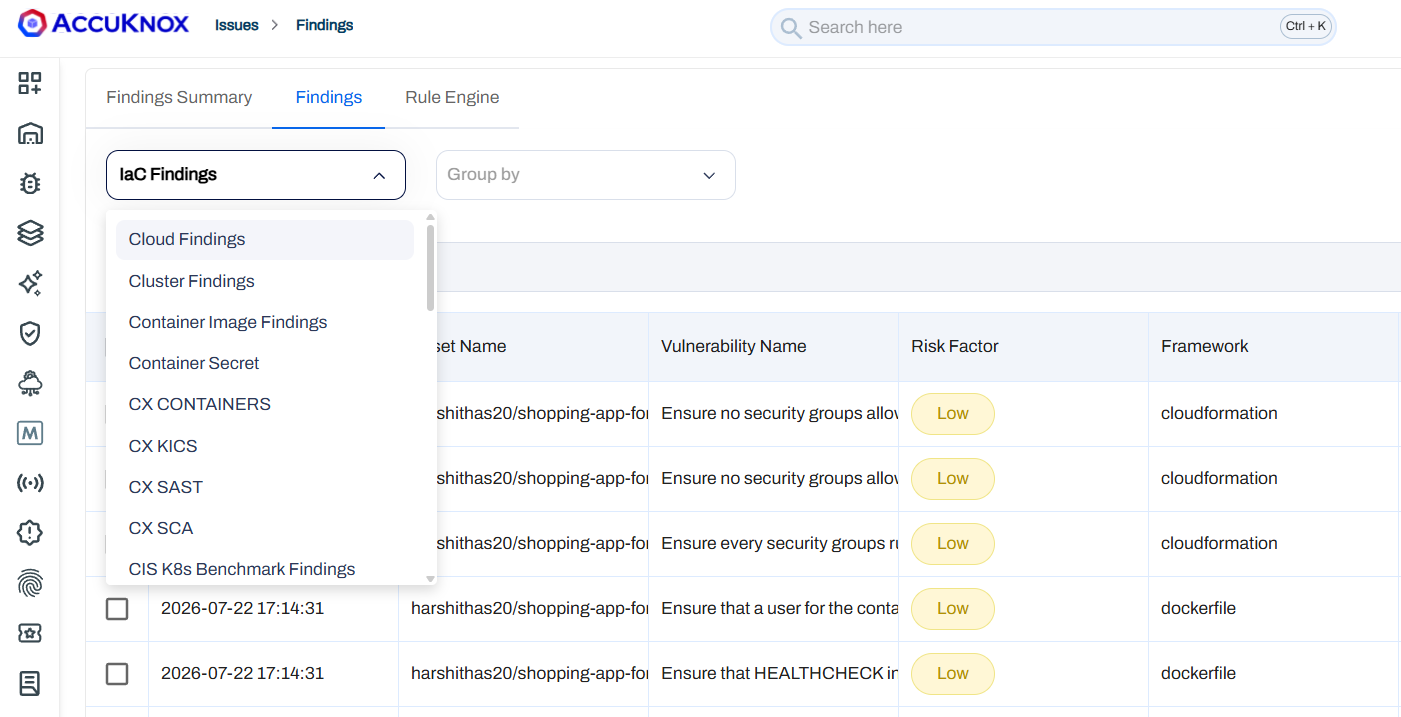Open the broadcast signal sidebar icon
The width and height of the screenshot is (1401, 717).
30,483
